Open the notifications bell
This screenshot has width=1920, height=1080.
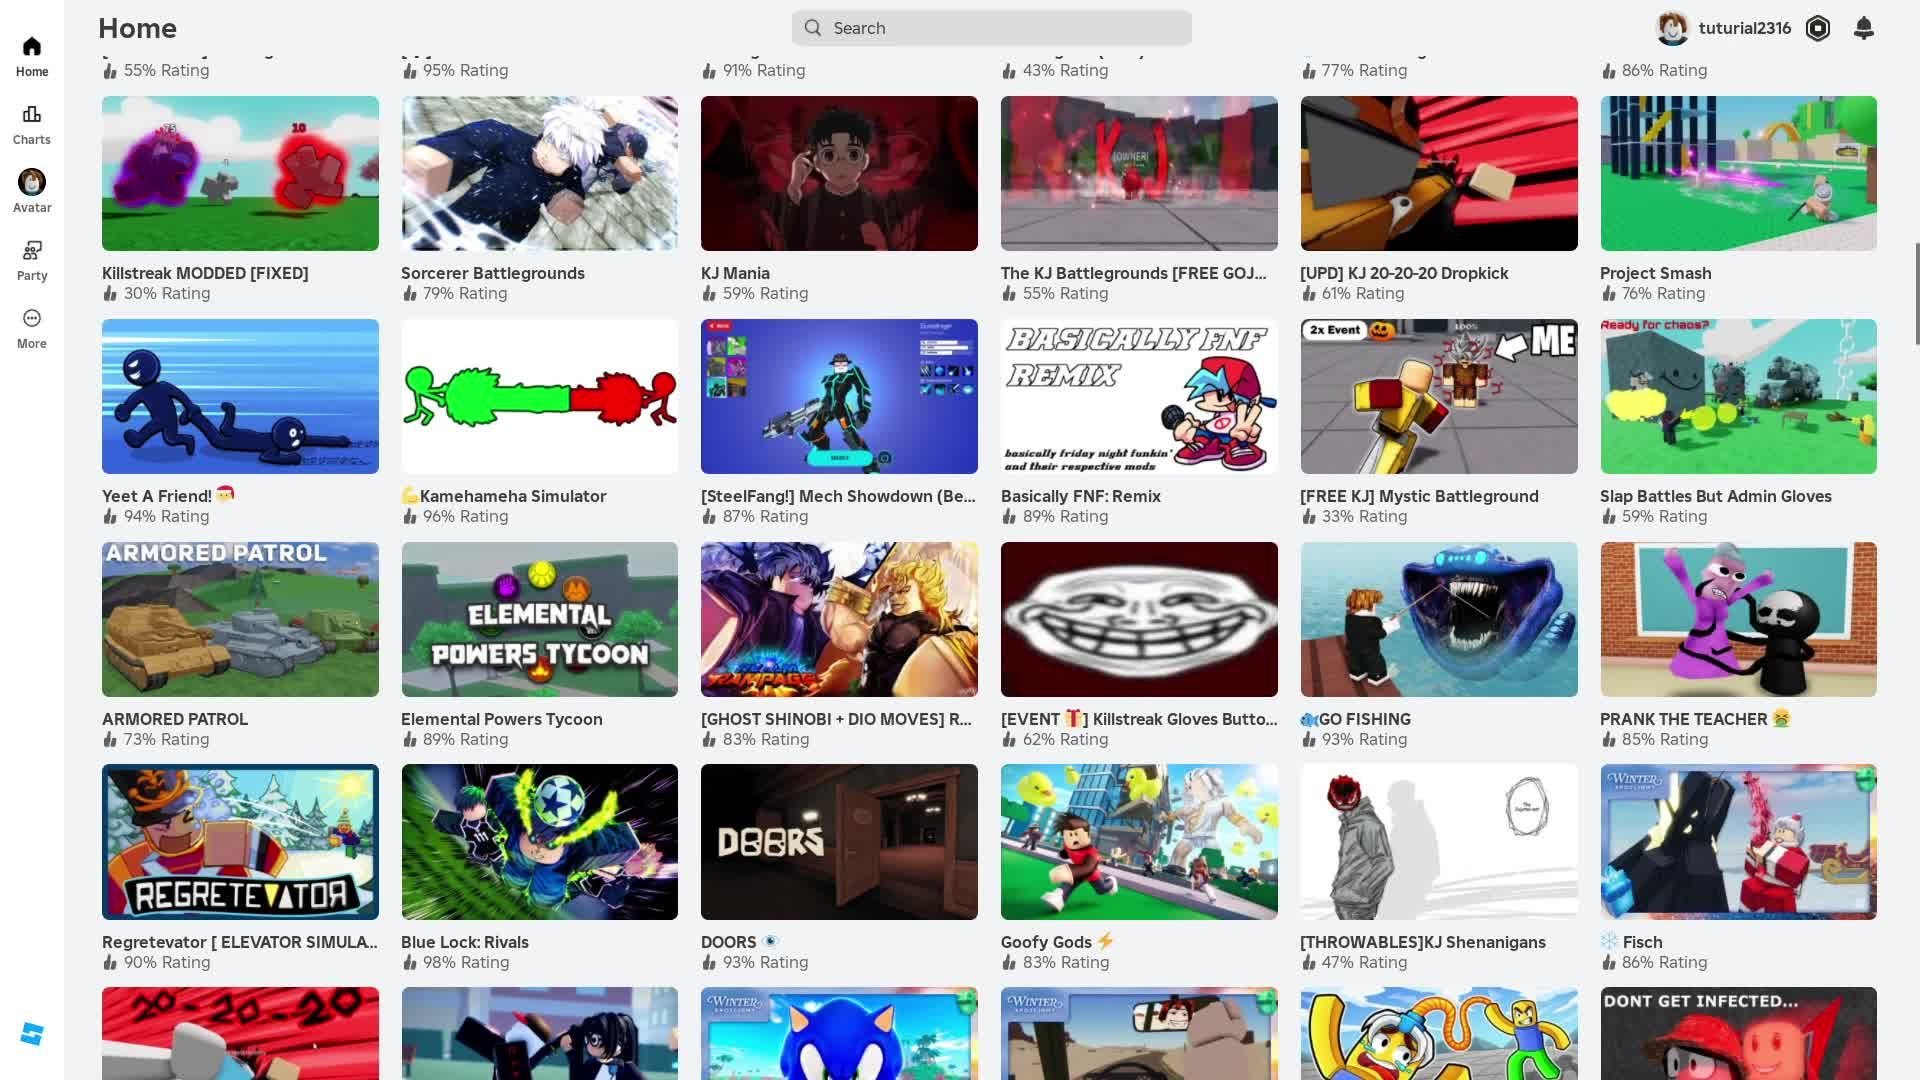[1863, 28]
